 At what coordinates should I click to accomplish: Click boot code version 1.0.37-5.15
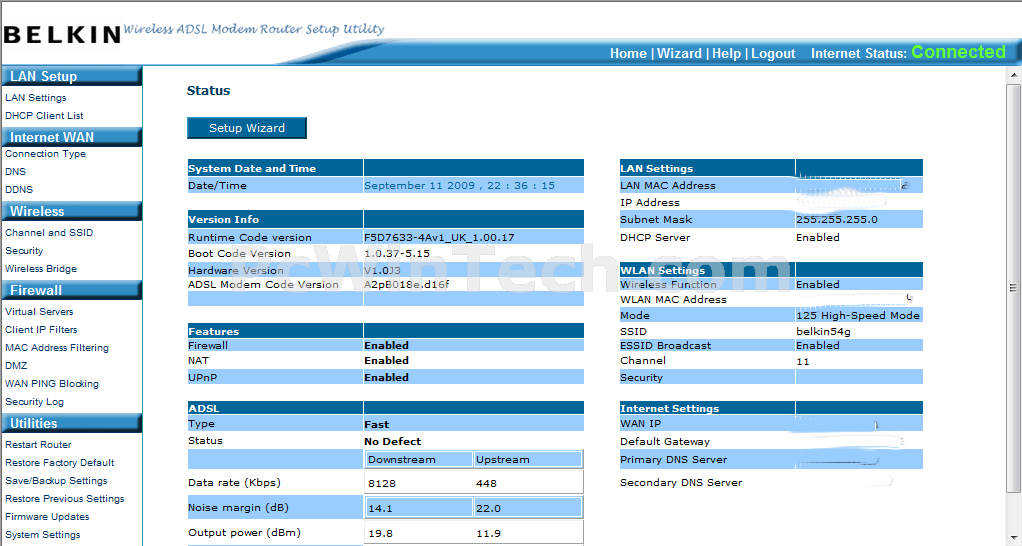pos(397,253)
